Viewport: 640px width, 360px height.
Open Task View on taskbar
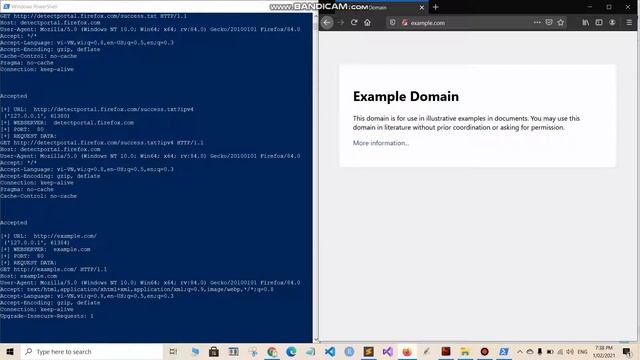coord(173,351)
